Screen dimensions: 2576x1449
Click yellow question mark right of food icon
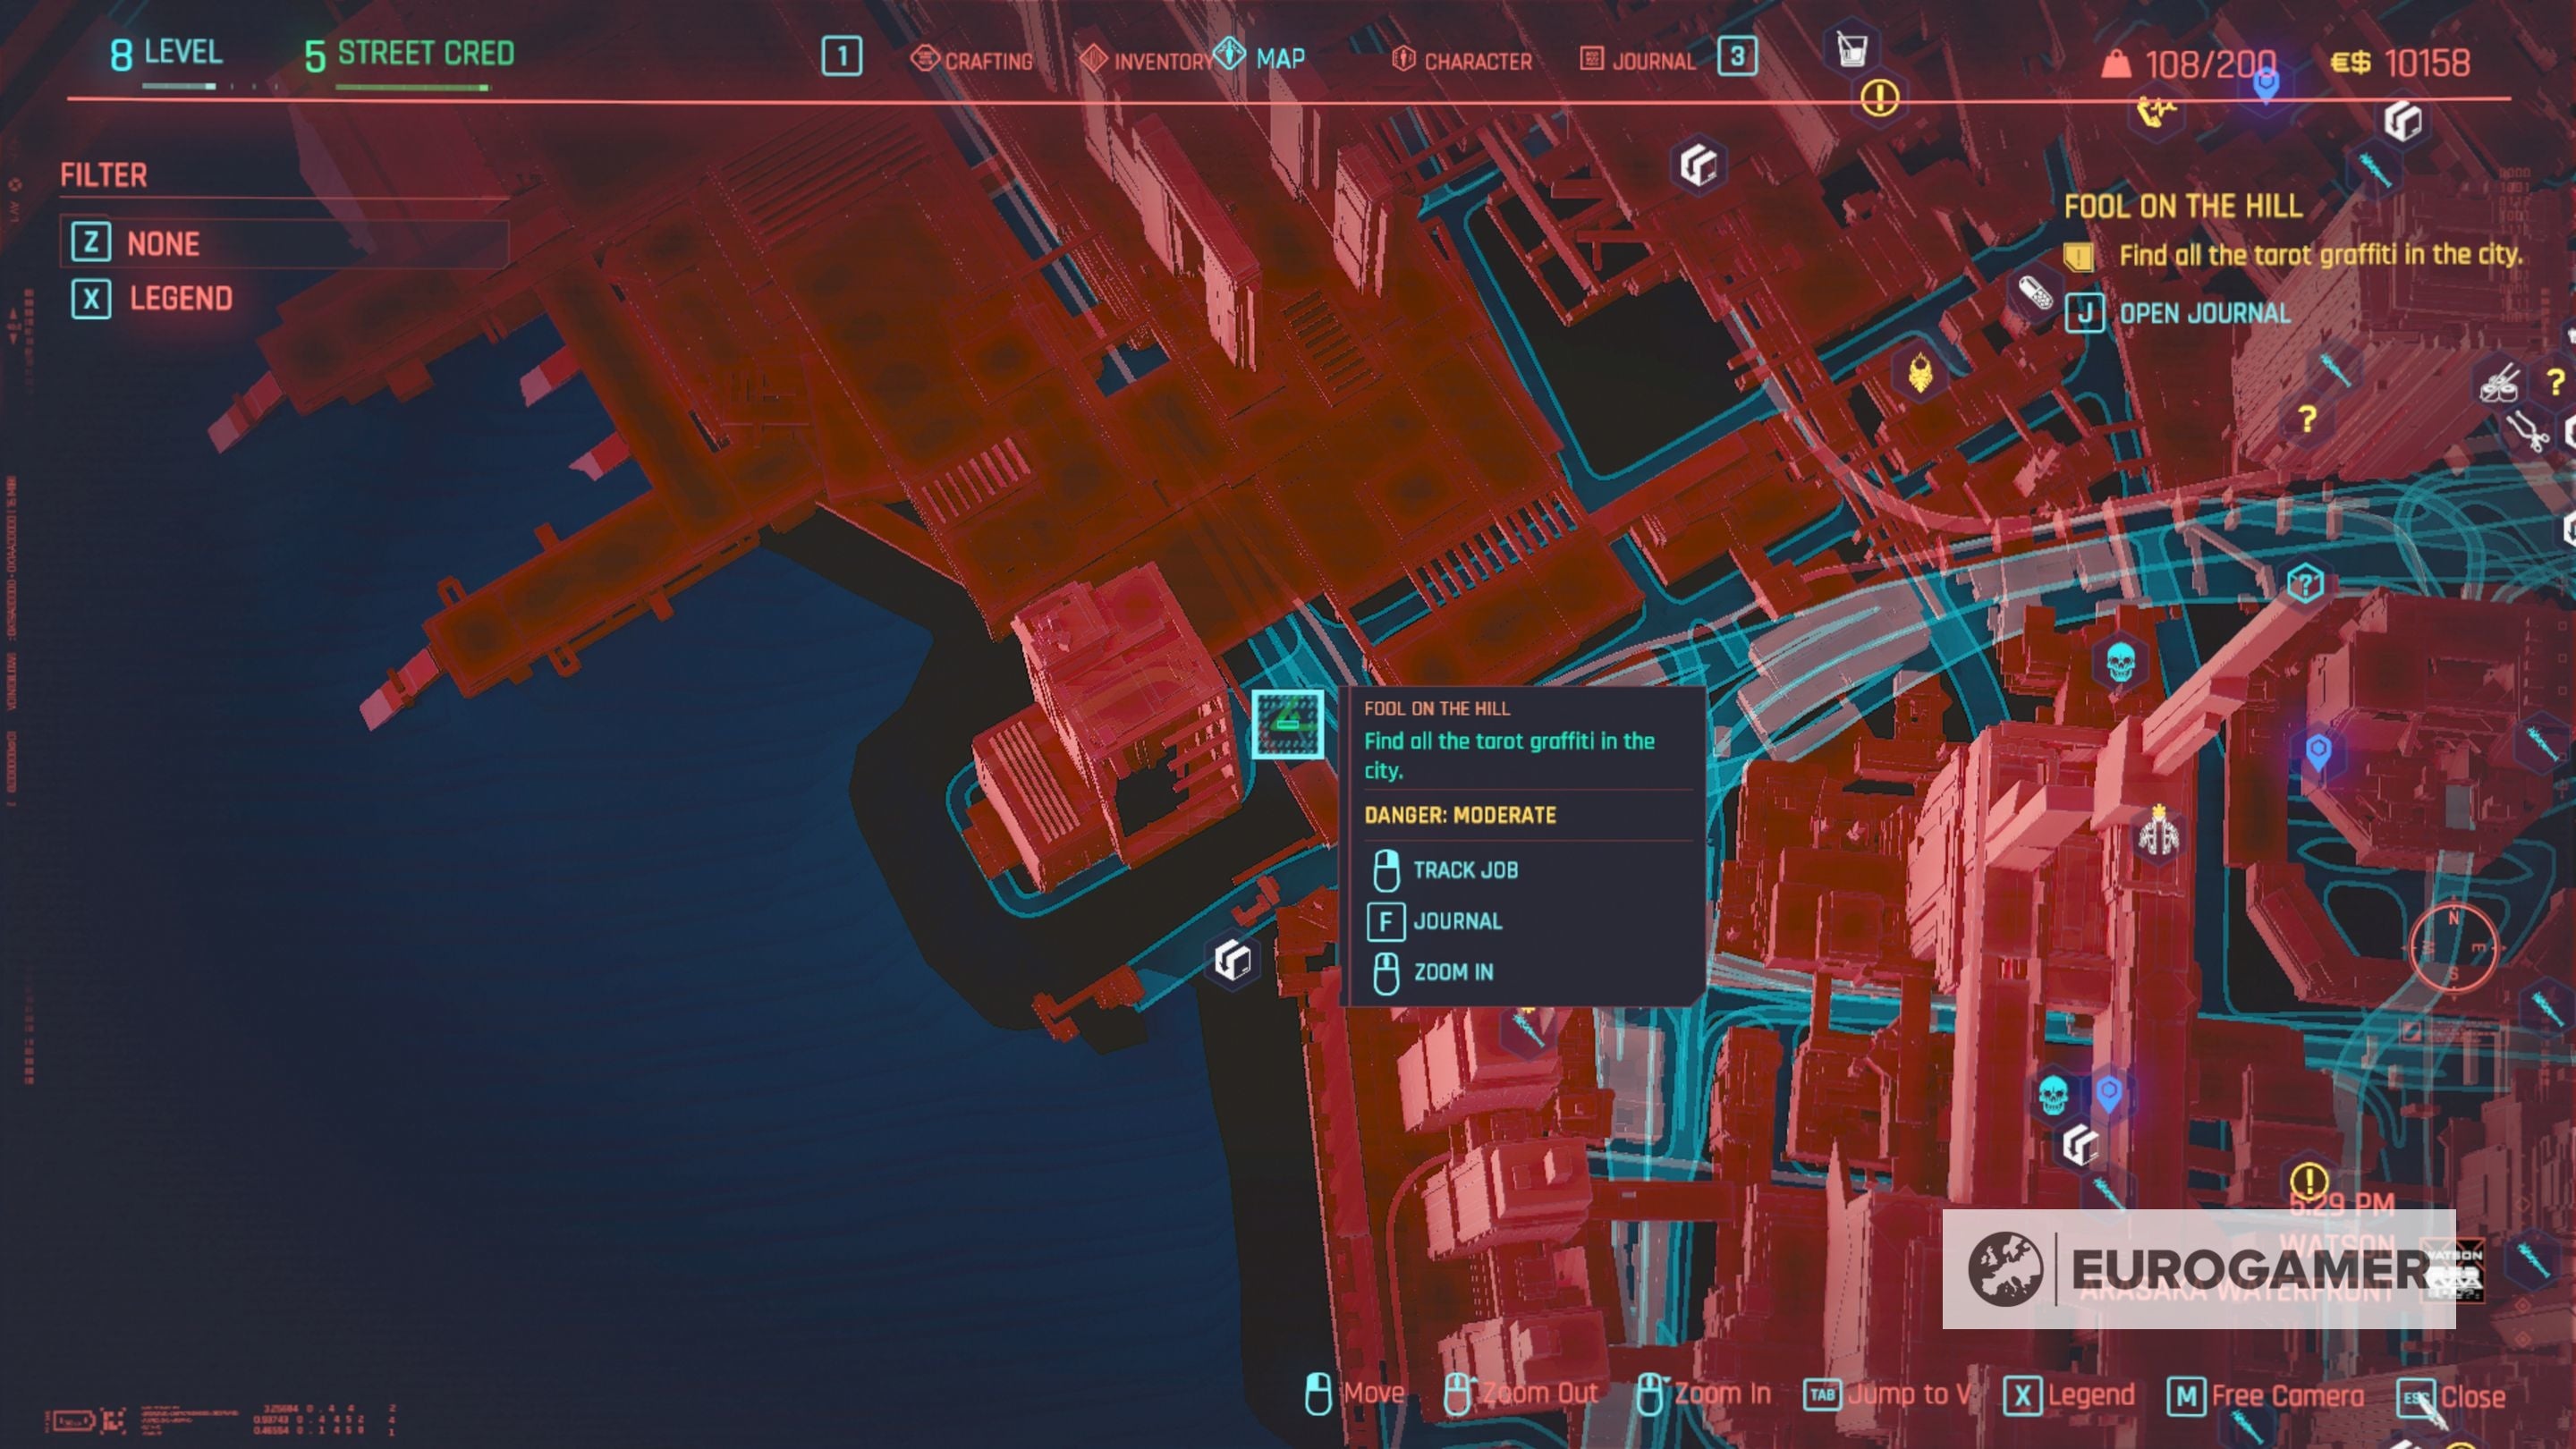2556,381
